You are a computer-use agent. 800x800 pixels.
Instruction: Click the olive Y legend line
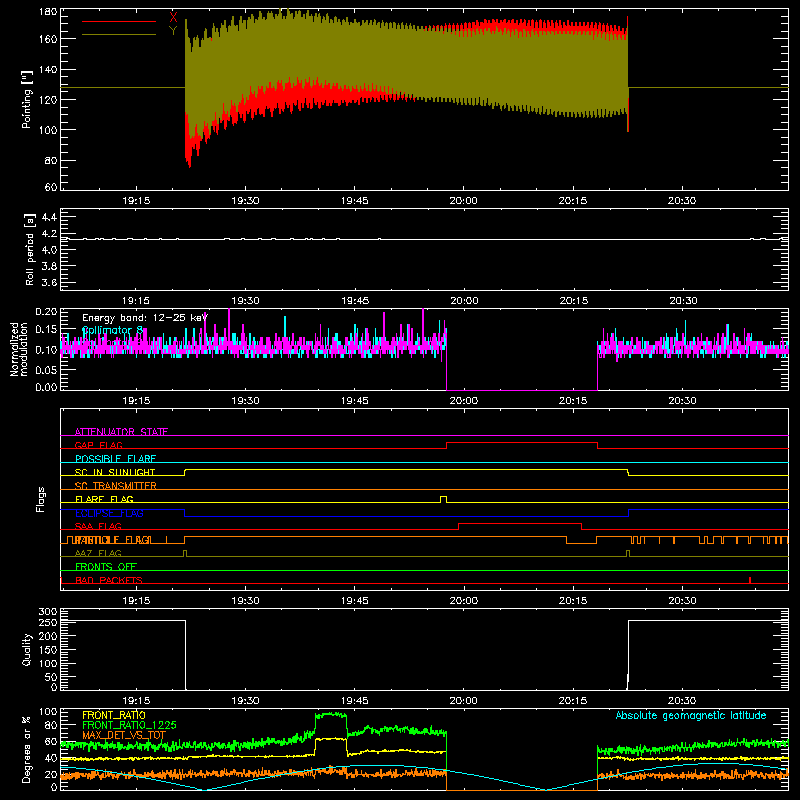(119, 35)
